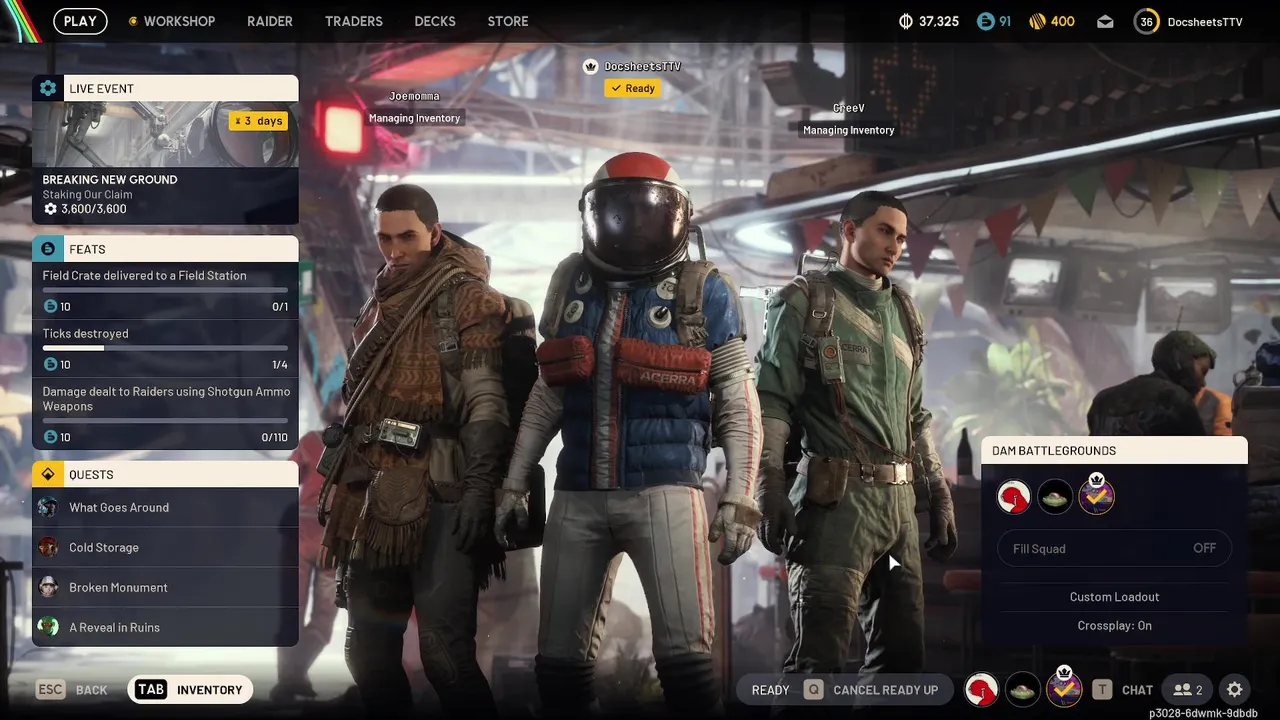Open the Chat button
The width and height of the screenshot is (1280, 720).
(x=1123, y=690)
